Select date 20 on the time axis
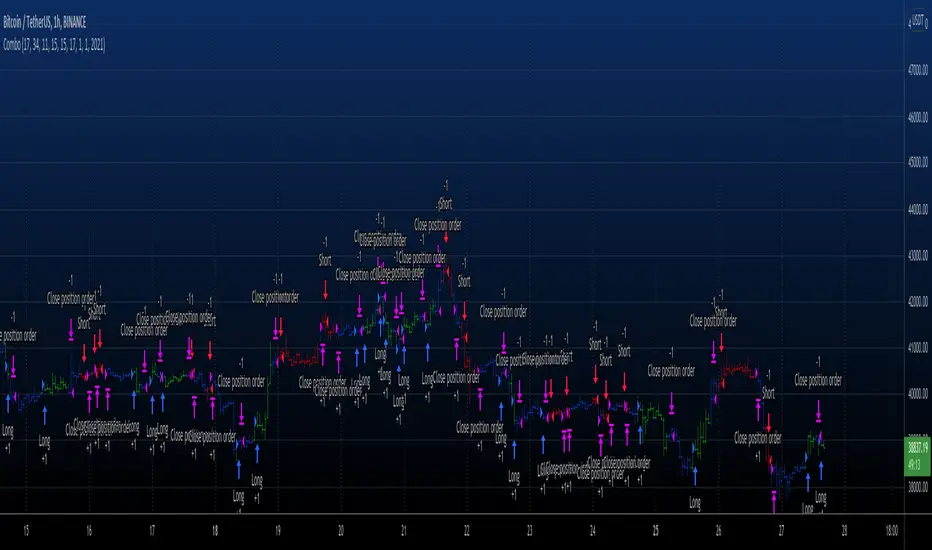Viewport: 932px width, 550px height. [x=341, y=530]
